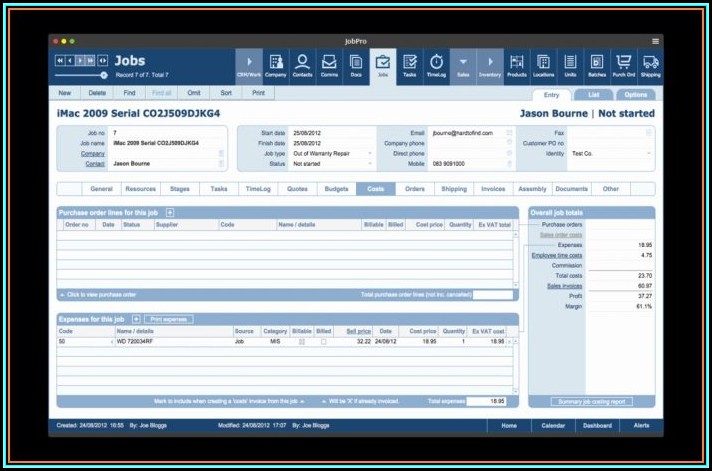
Task: Click the record navigation slider
Action: pyautogui.click(x=80, y=75)
